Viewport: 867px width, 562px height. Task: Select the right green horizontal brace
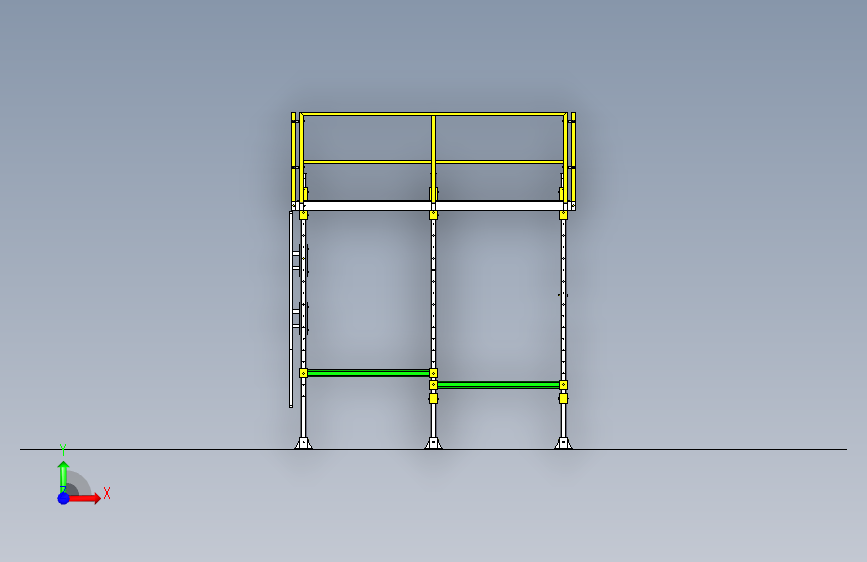(x=498, y=385)
